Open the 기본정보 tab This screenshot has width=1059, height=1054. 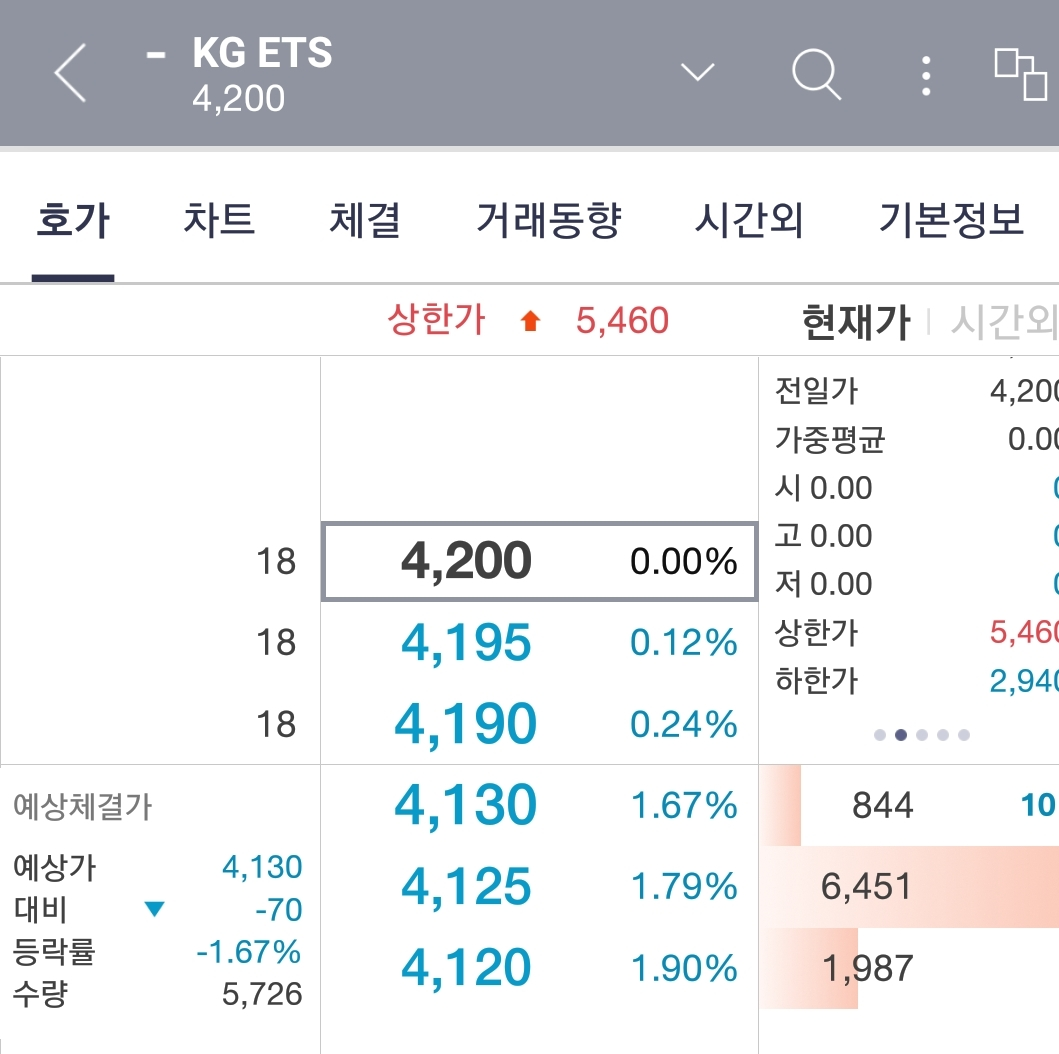[951, 220]
